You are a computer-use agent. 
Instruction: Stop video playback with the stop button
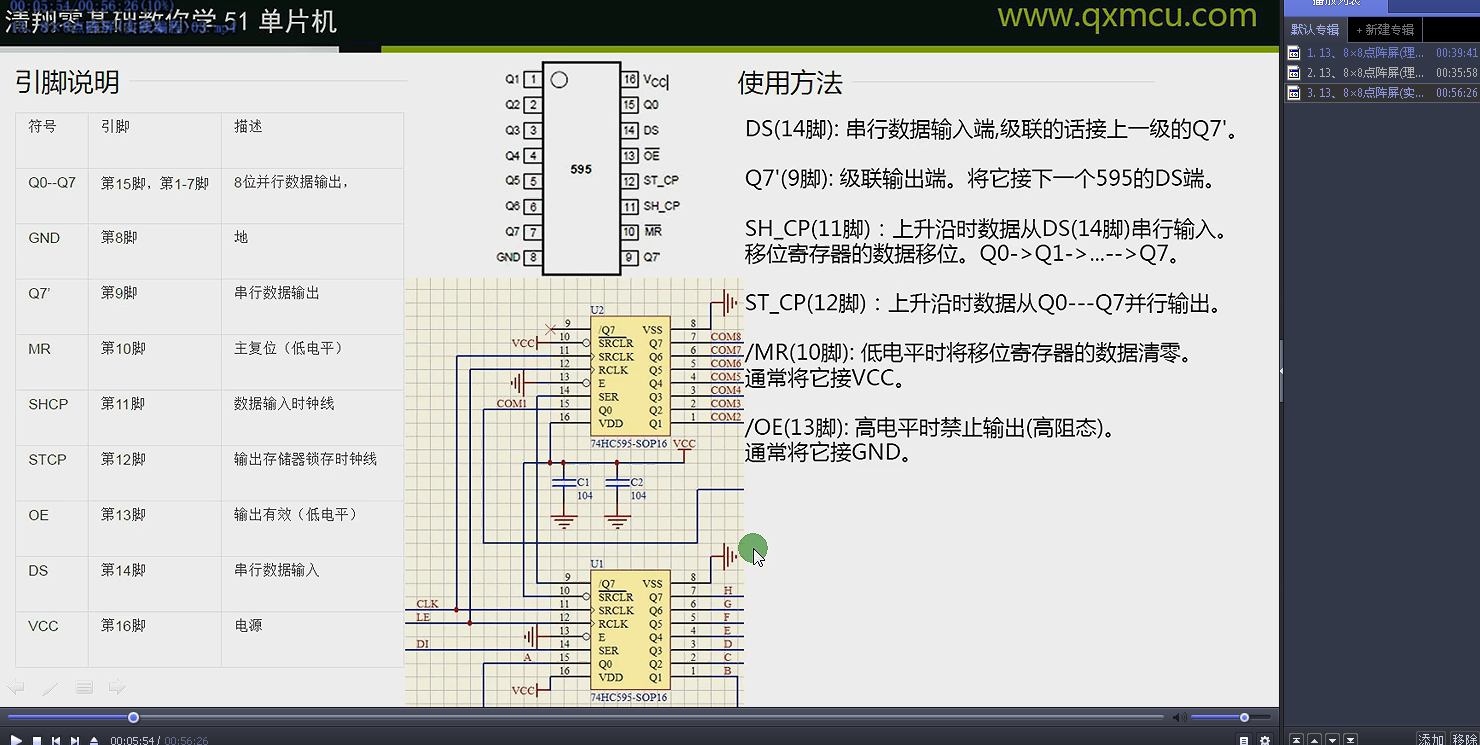[x=36, y=741]
